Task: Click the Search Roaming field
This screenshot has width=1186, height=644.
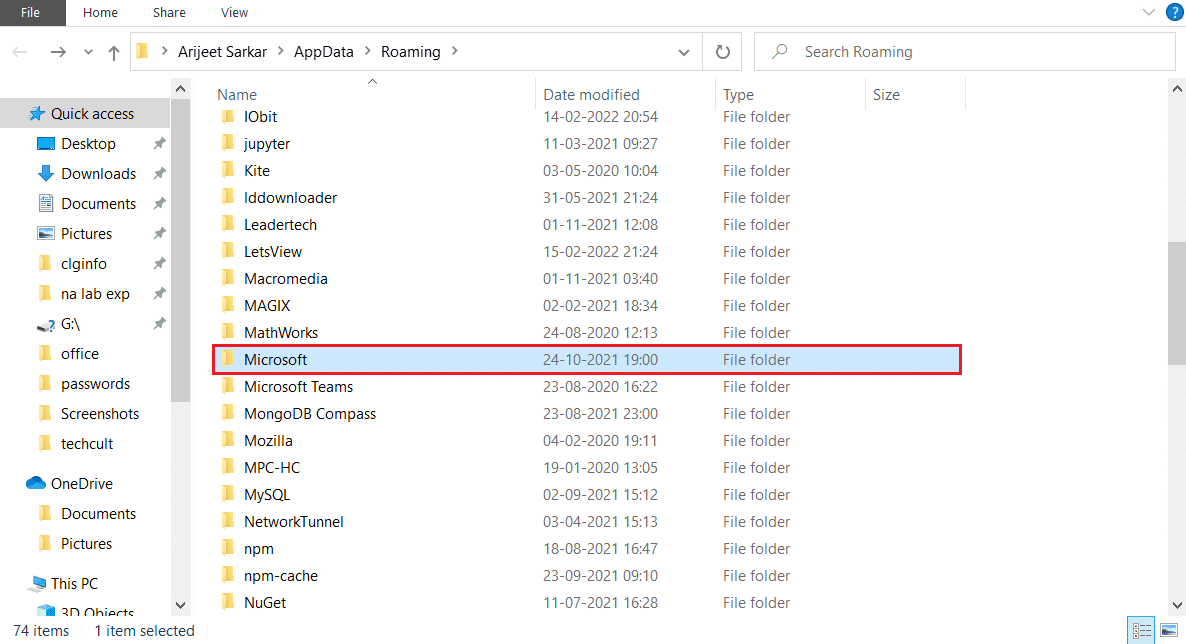Action: pyautogui.click(x=965, y=51)
